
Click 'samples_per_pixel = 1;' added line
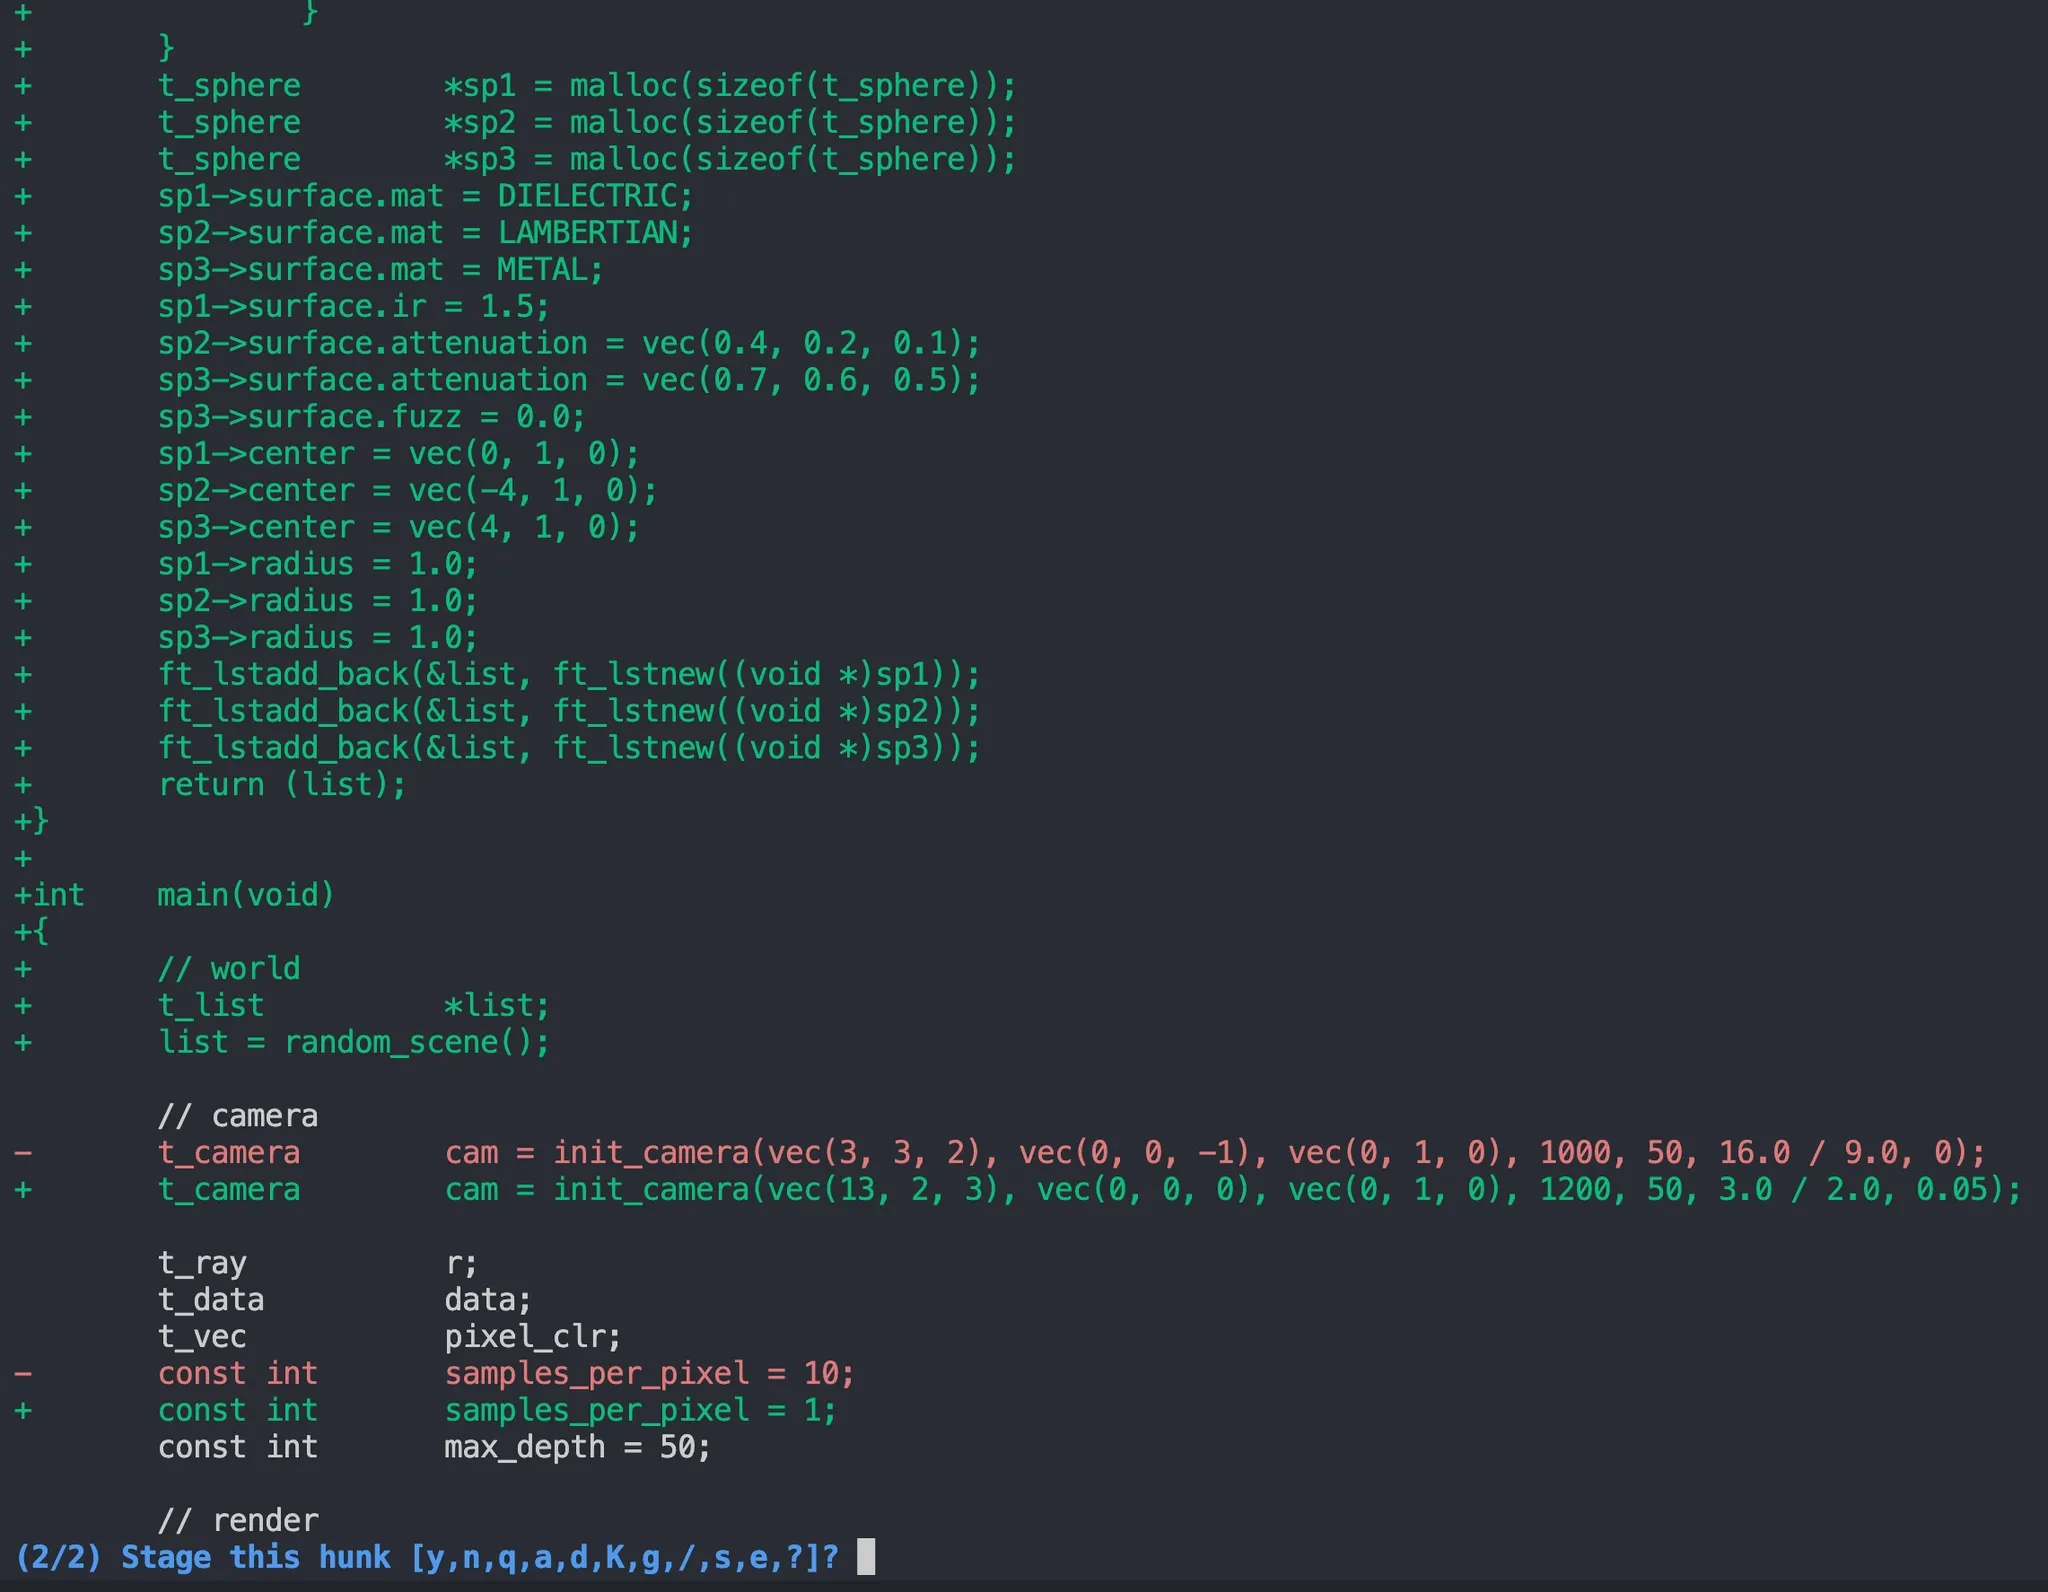(639, 1411)
